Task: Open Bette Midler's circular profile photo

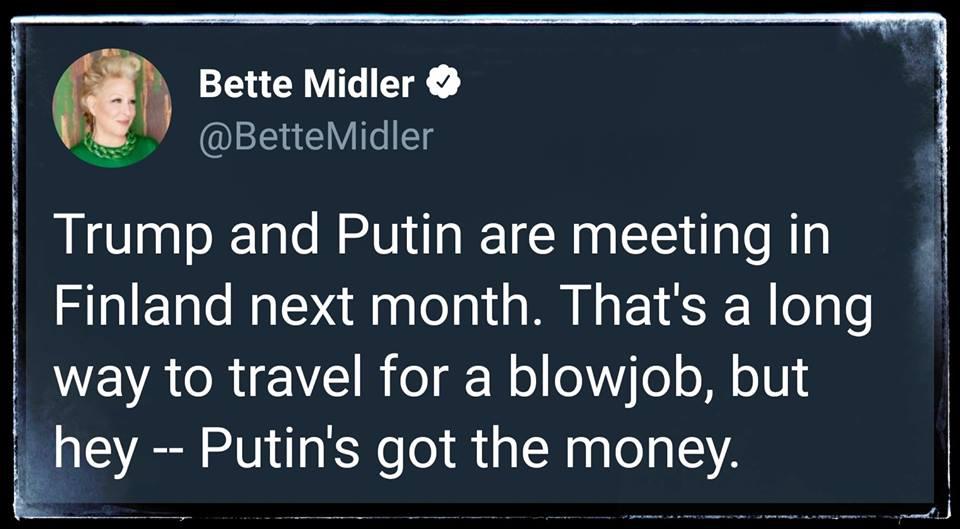Action: coord(112,108)
